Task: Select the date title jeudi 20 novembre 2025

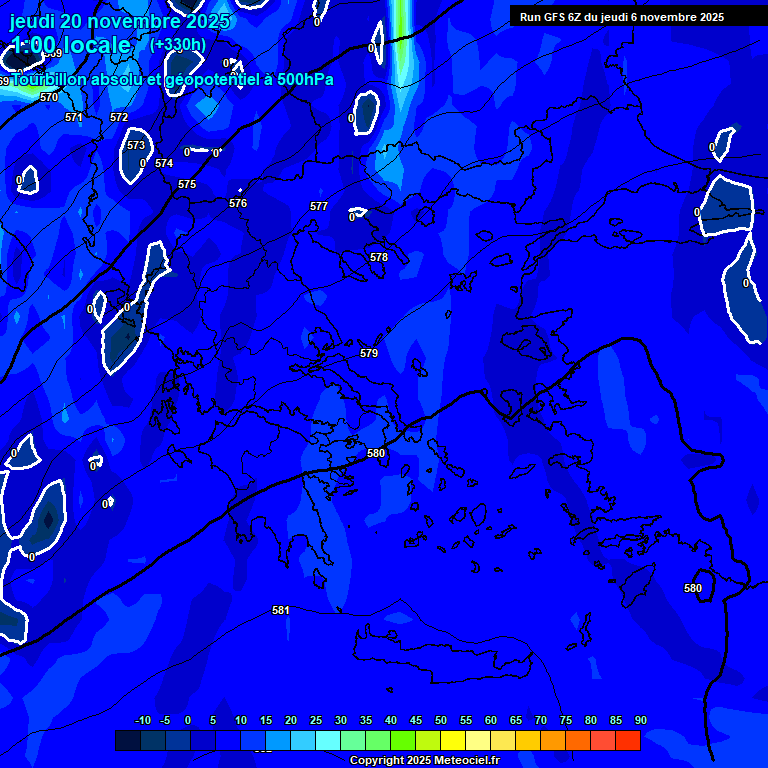Action: [119, 21]
